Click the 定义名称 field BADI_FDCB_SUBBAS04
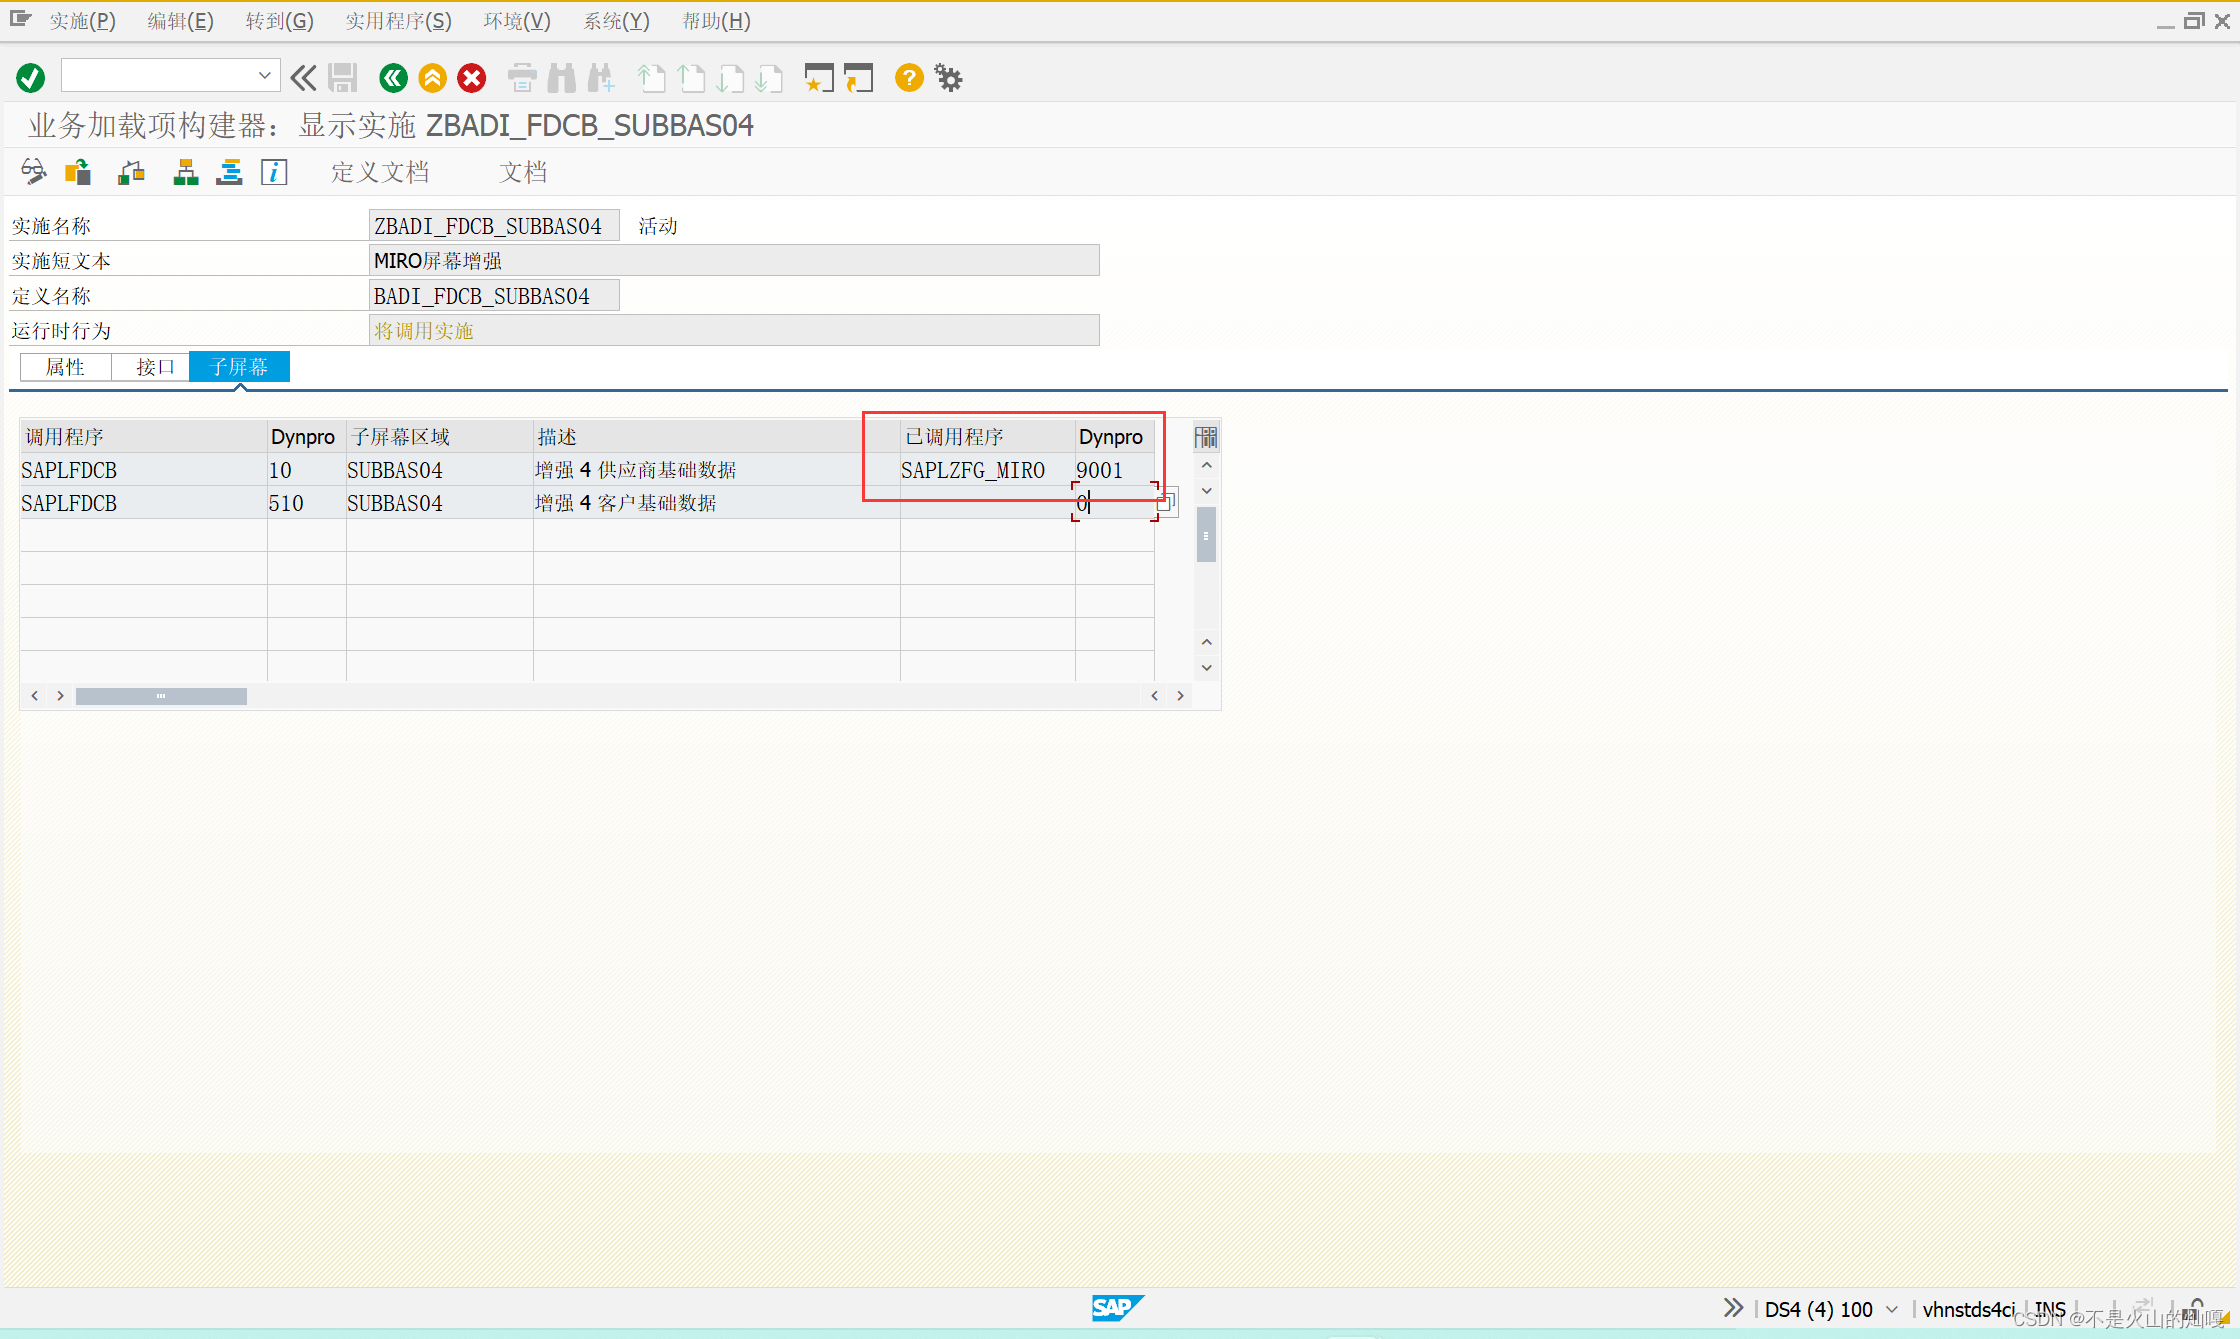2240x1339 pixels. 494,296
